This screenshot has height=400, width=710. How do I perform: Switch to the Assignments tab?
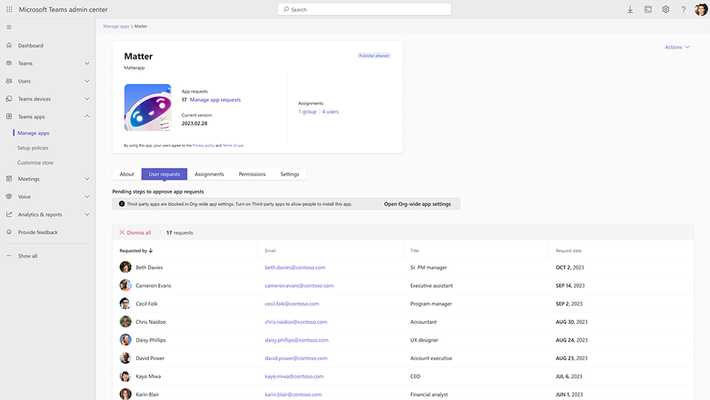click(x=209, y=174)
